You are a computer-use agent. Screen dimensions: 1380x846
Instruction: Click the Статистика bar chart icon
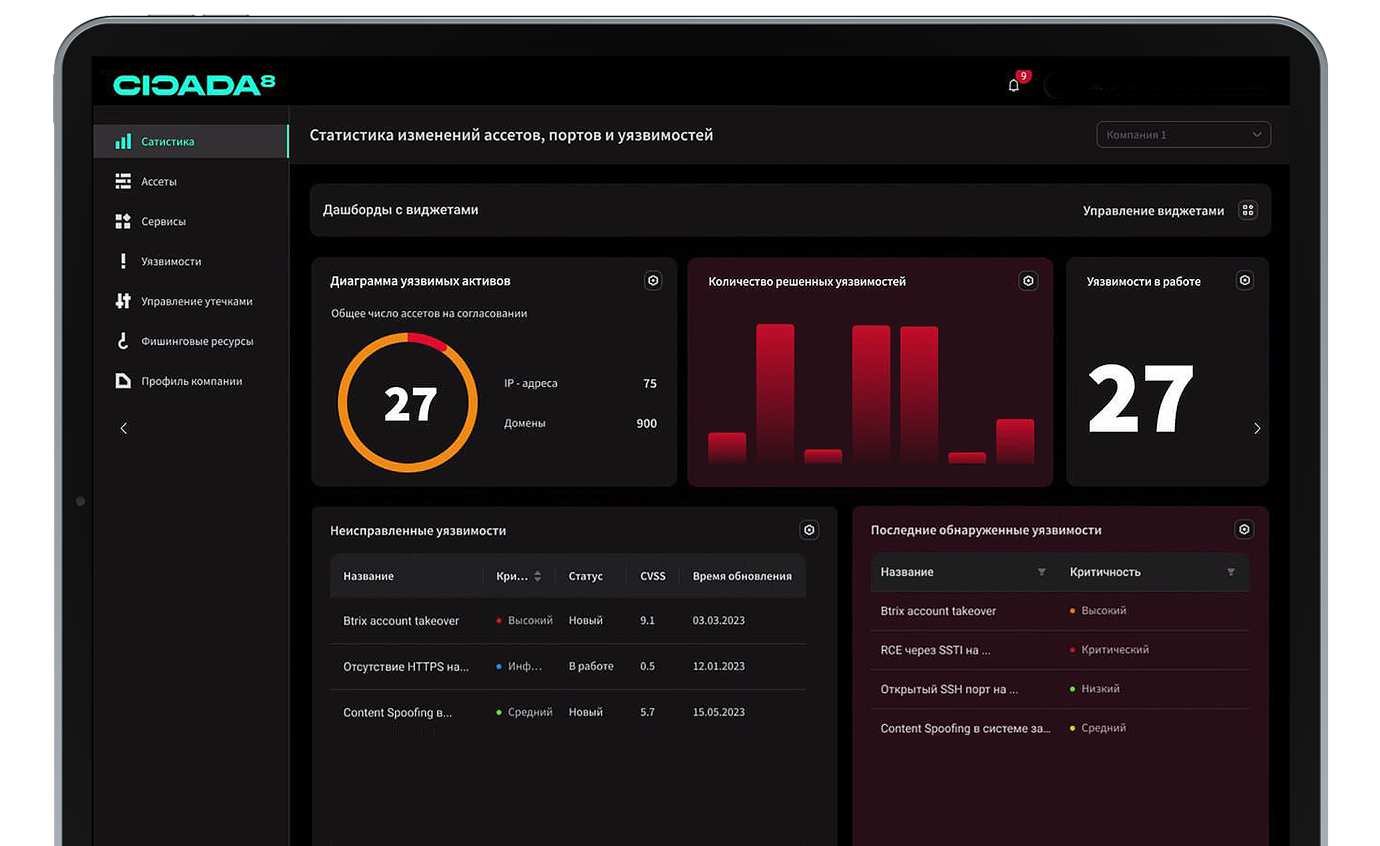123,142
